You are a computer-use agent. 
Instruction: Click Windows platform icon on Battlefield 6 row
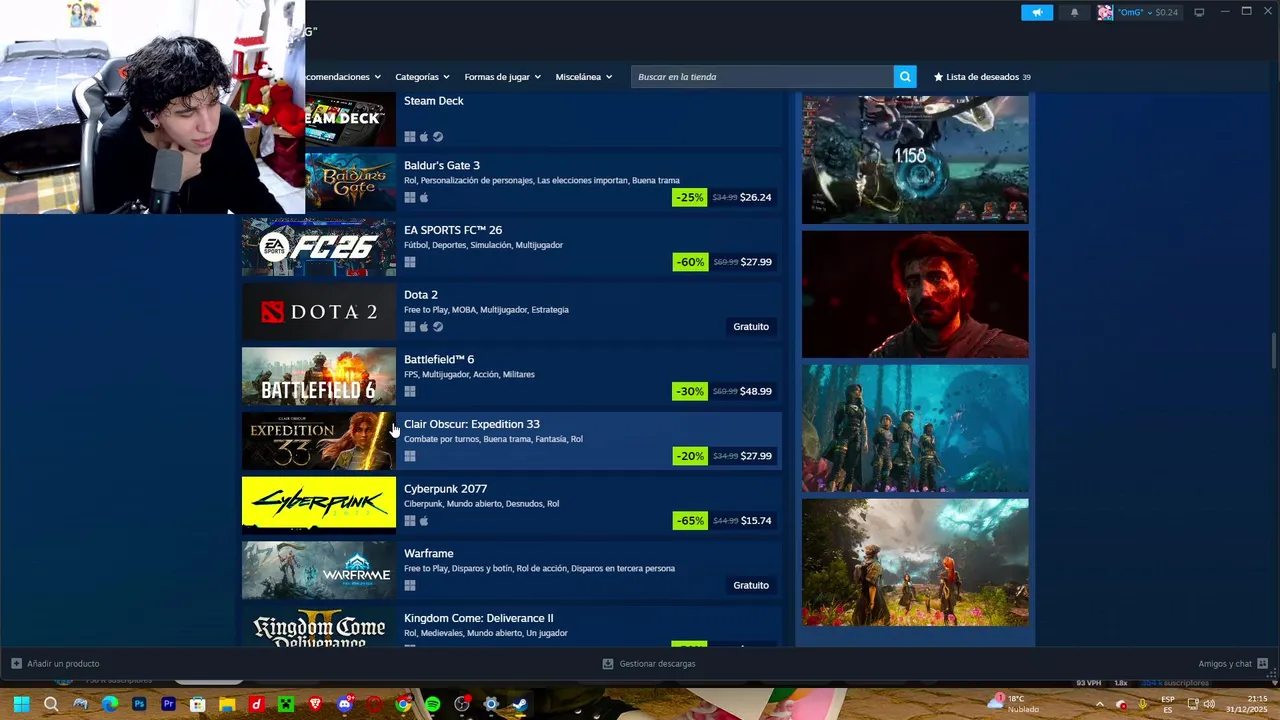410,392
